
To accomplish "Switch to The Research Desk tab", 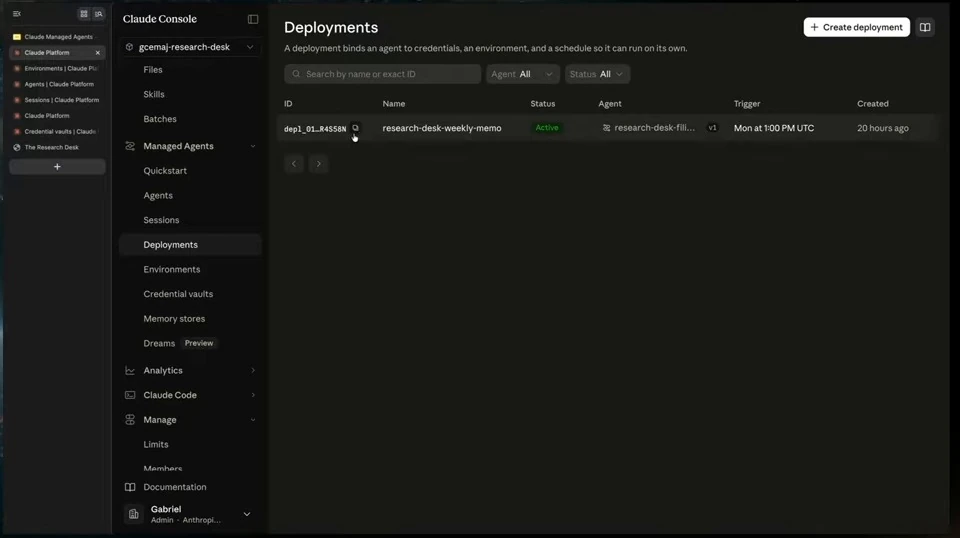I will tap(58, 147).
